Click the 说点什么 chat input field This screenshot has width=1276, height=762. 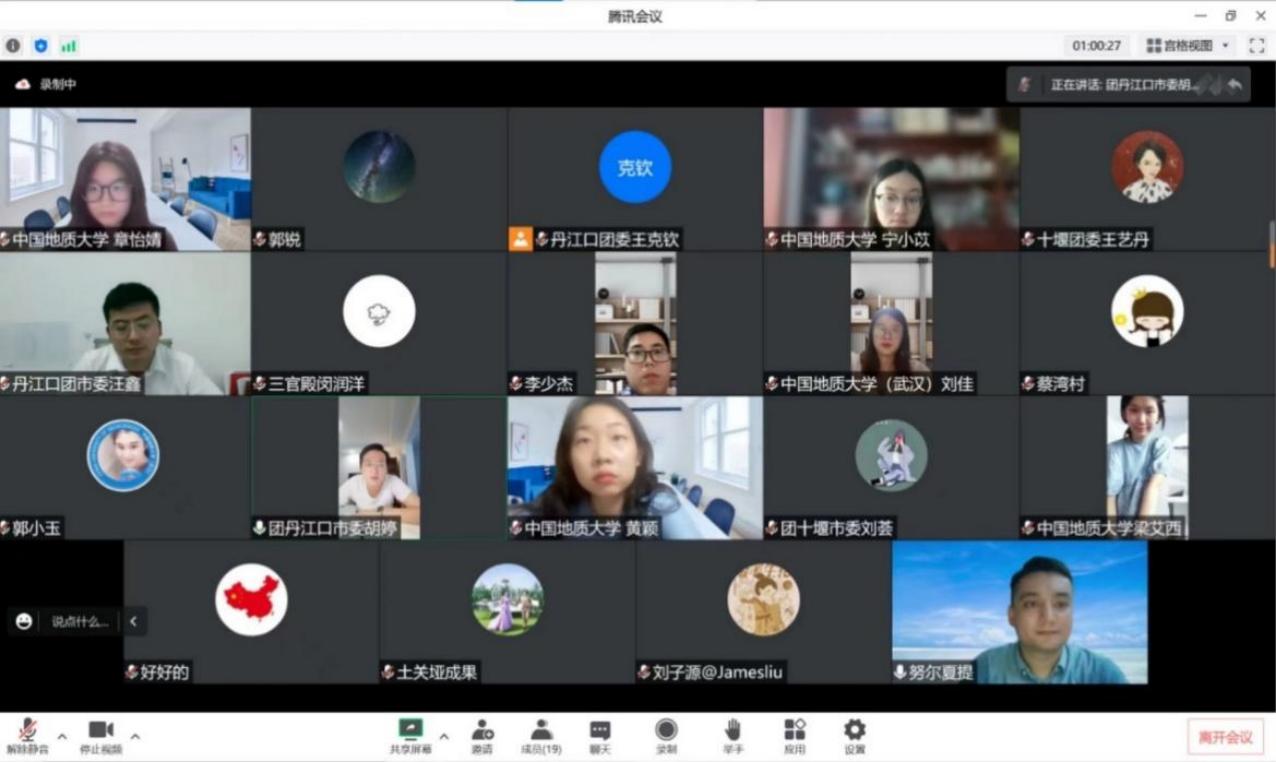pos(79,621)
